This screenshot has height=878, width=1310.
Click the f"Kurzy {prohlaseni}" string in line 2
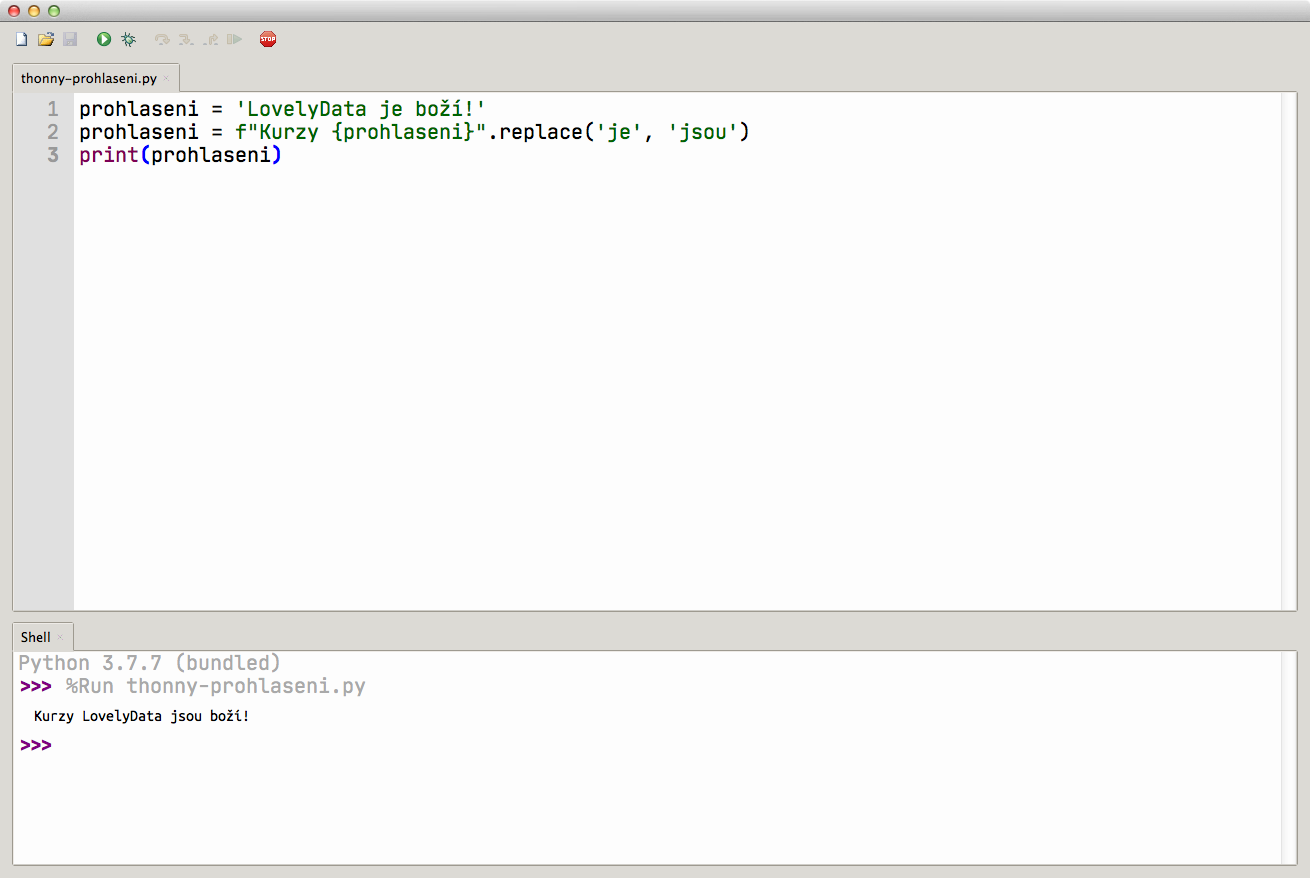tap(360, 132)
